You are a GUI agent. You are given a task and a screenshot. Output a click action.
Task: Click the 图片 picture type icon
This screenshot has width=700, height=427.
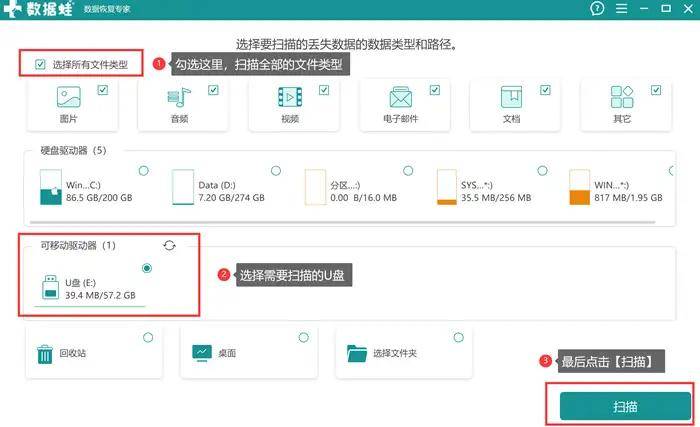69,97
